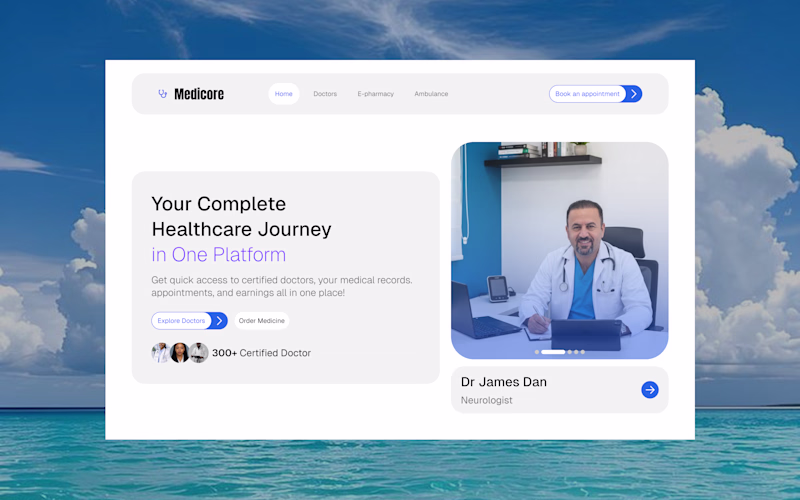Screen dimensions: 800x500
Task: Open the E-pharmacy nav link
Action: 376,94
